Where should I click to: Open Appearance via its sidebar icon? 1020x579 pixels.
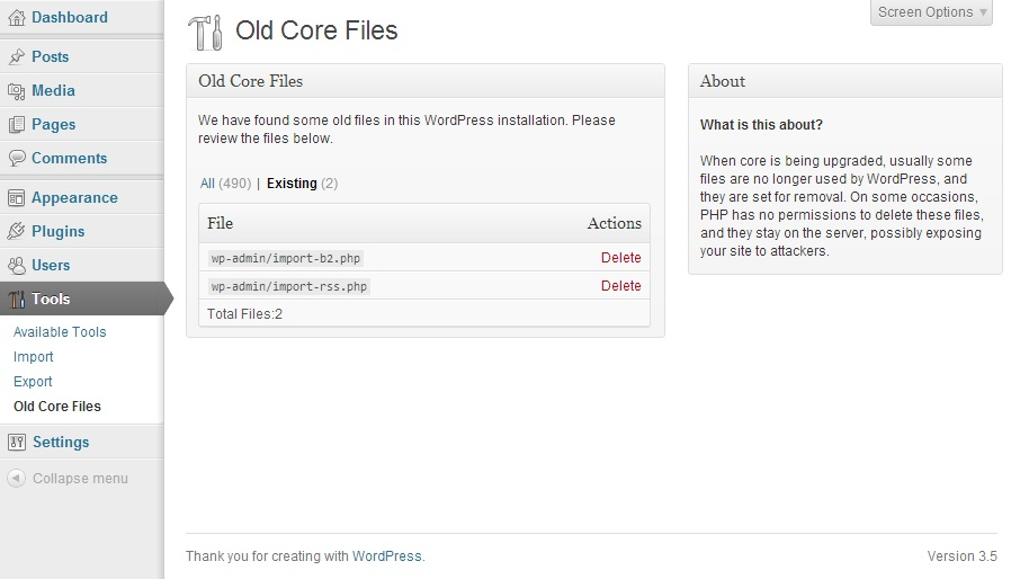pyautogui.click(x=16, y=197)
